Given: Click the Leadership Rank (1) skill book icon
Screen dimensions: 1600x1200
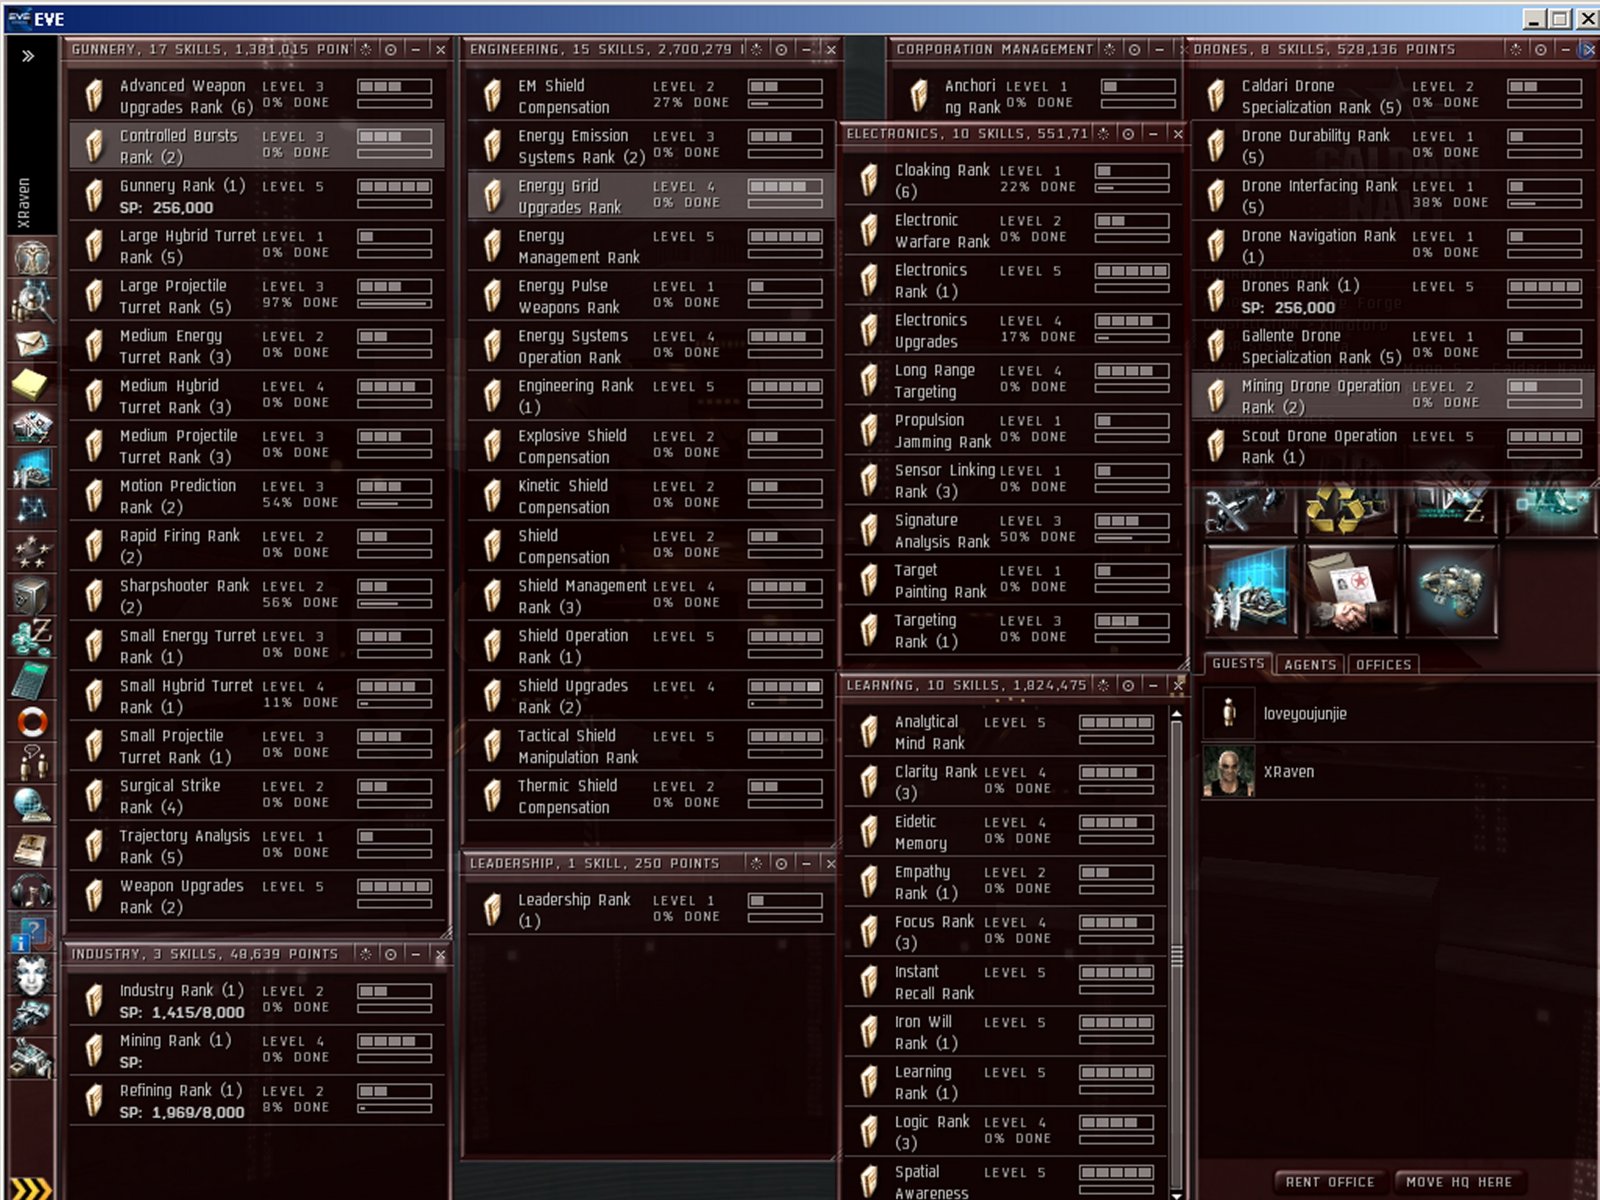Looking at the screenshot, I should 492,910.
